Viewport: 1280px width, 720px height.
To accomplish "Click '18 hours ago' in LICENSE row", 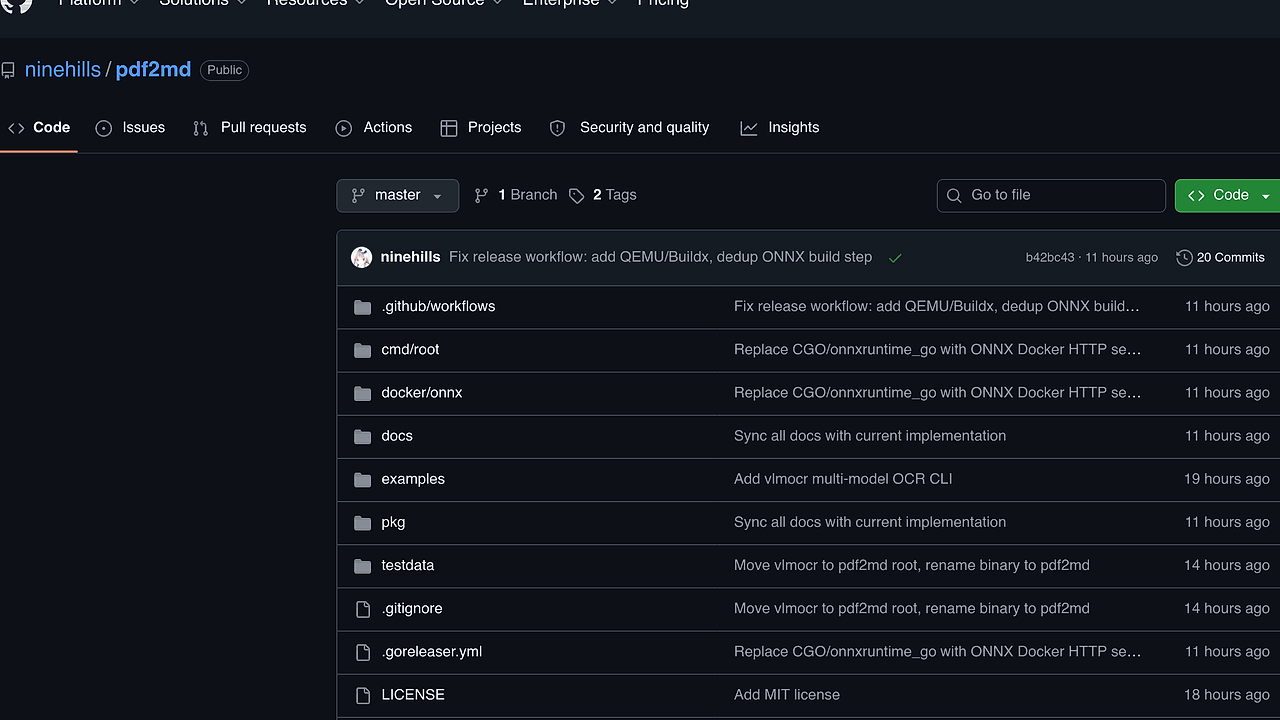I will pyautogui.click(x=1227, y=694).
